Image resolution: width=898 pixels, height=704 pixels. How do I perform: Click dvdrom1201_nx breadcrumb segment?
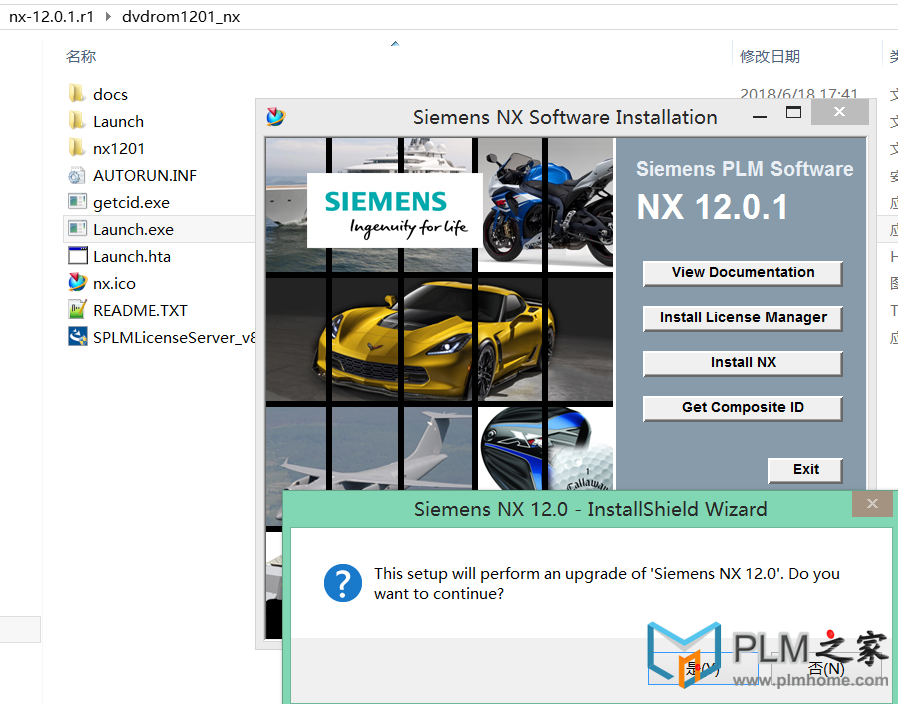181,17
